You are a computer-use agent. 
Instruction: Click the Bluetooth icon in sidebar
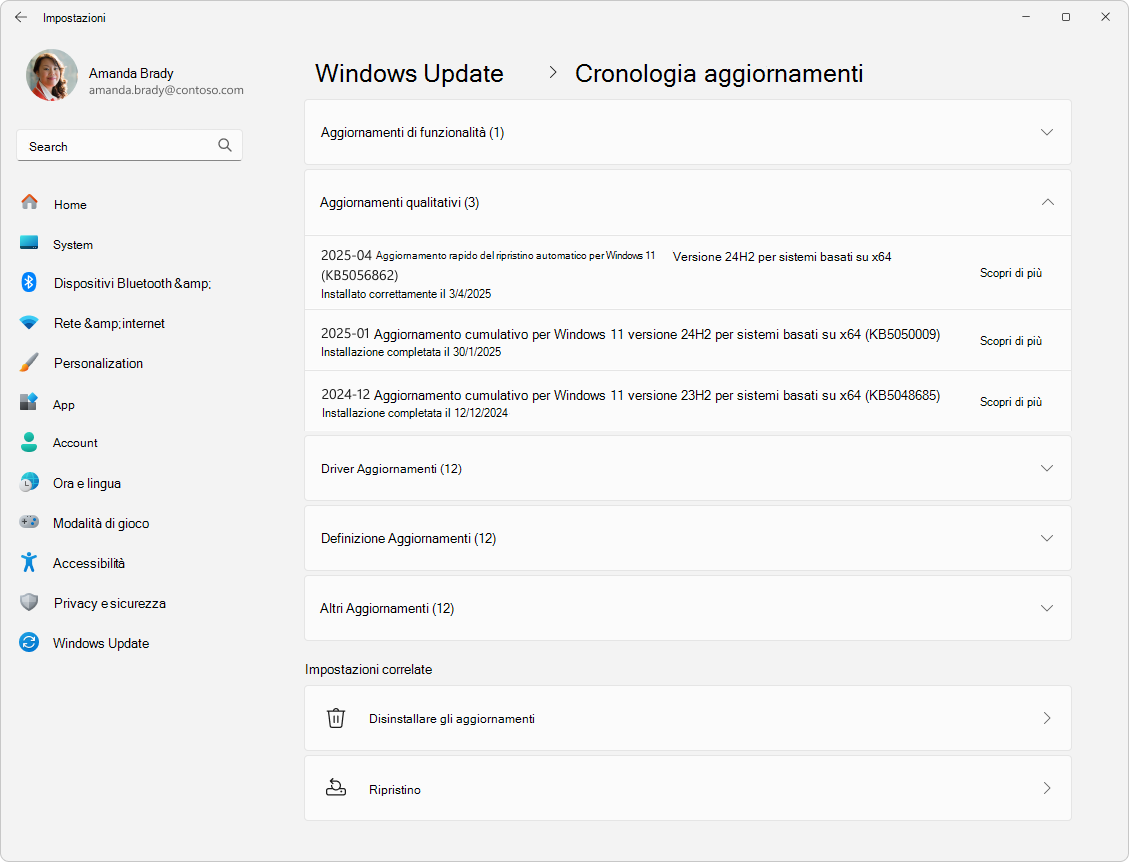pyautogui.click(x=29, y=282)
